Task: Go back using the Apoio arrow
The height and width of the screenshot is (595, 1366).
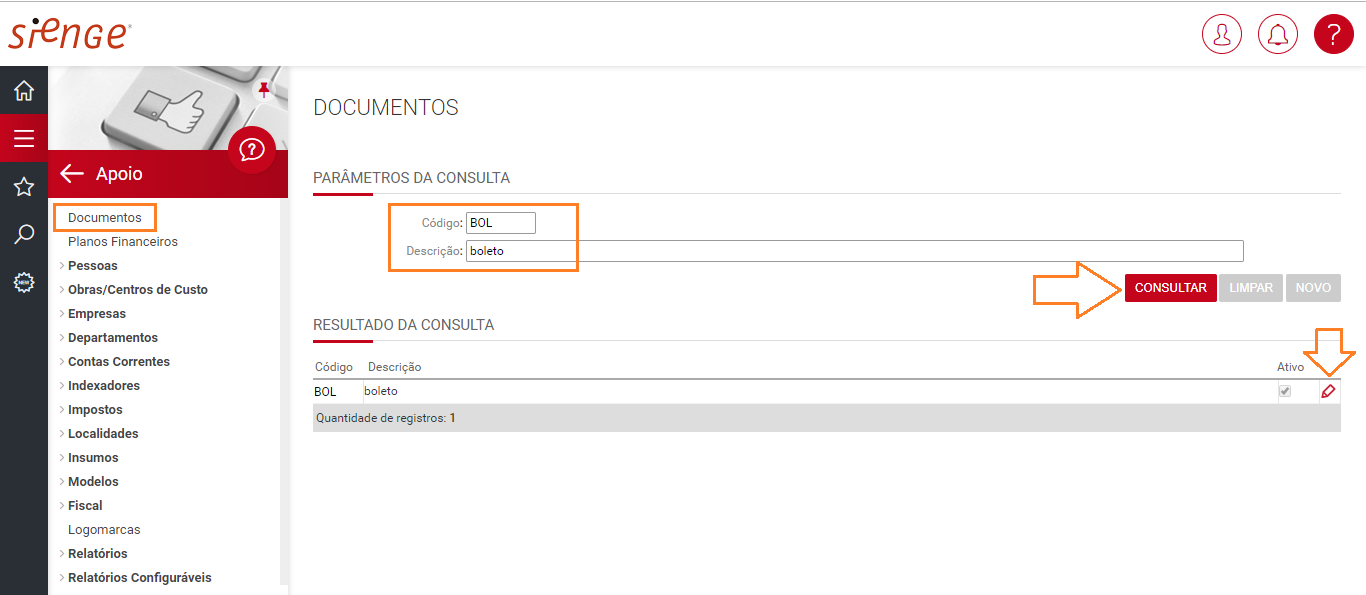Action: click(x=72, y=174)
